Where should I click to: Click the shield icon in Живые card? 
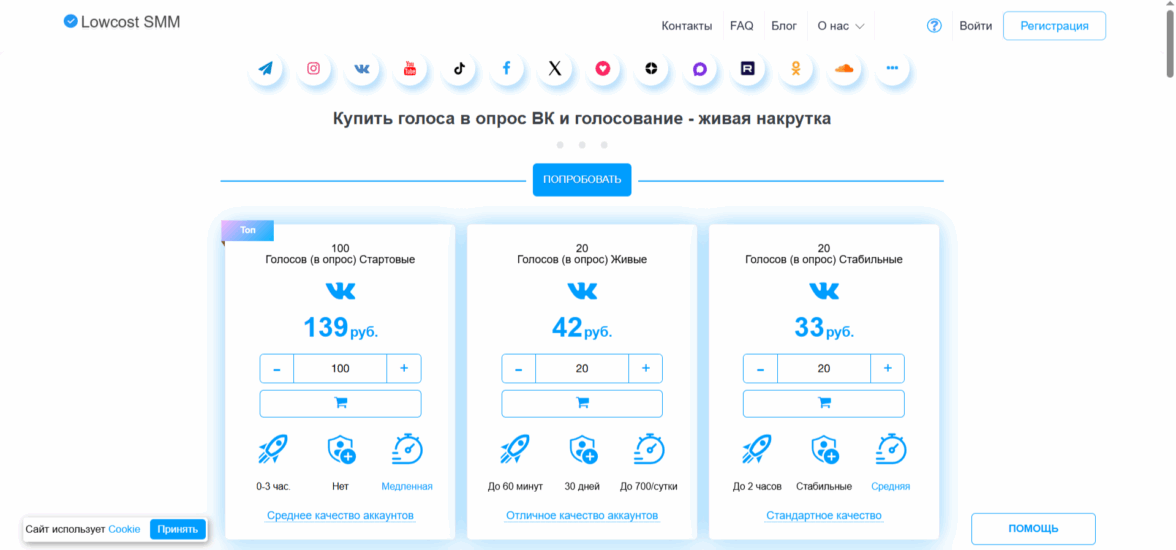[x=582, y=449]
